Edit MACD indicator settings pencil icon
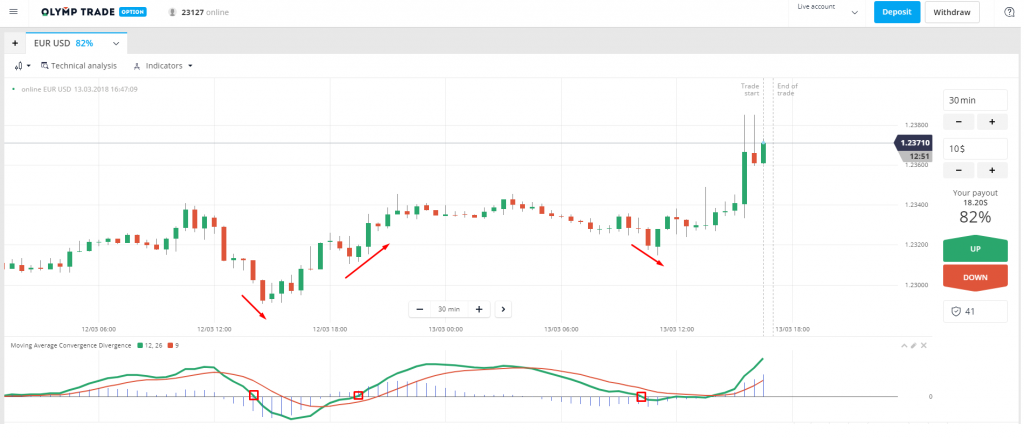 914,345
